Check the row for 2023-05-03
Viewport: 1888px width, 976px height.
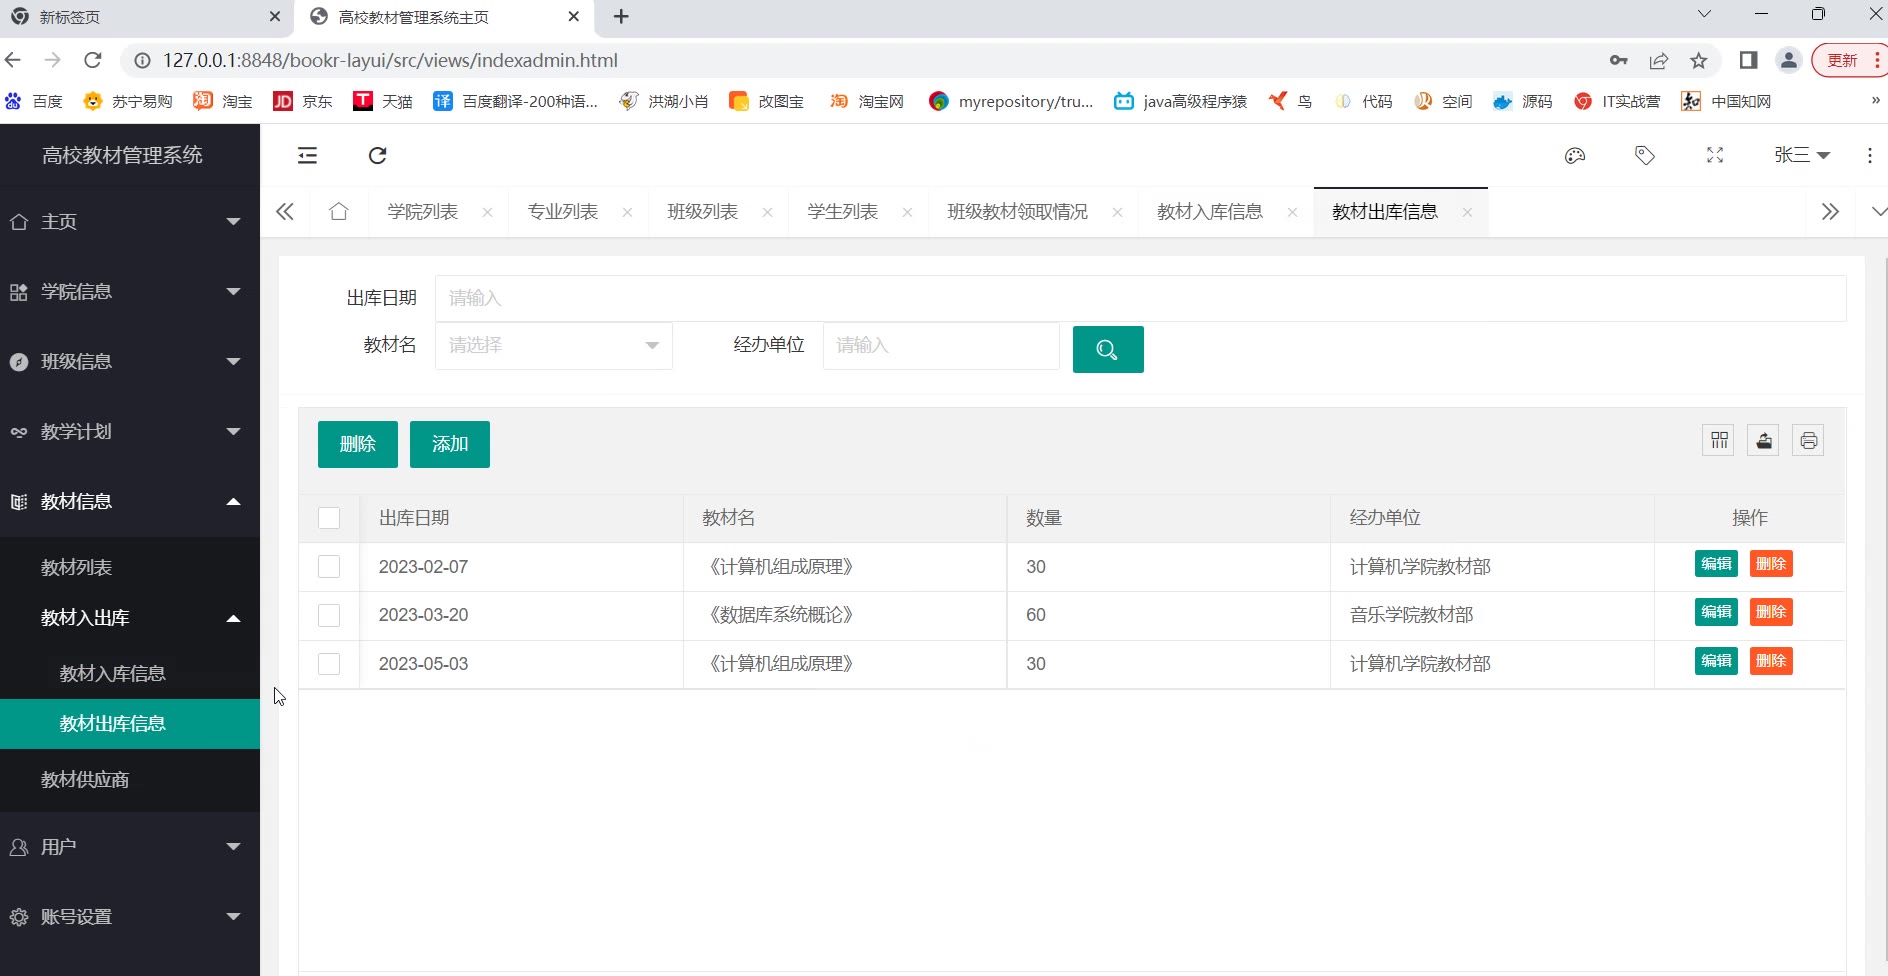point(329,664)
